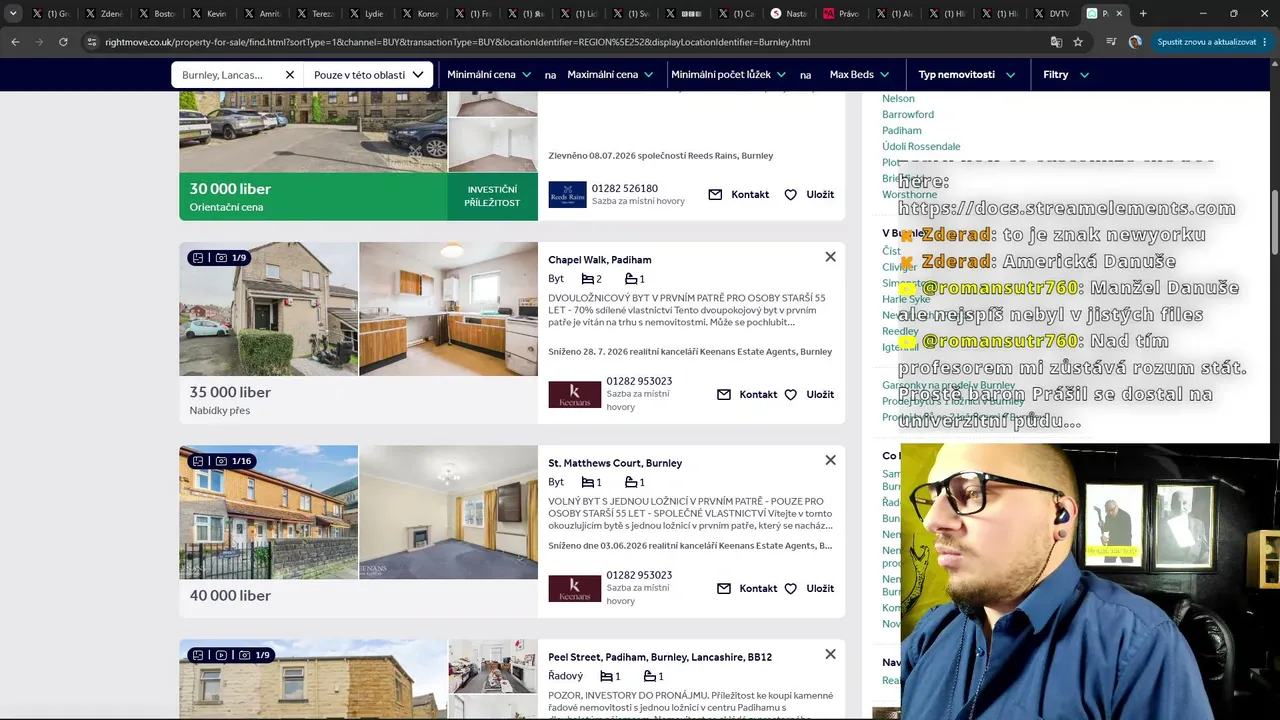
Task: Open the Nelson area link
Action: 898,98
